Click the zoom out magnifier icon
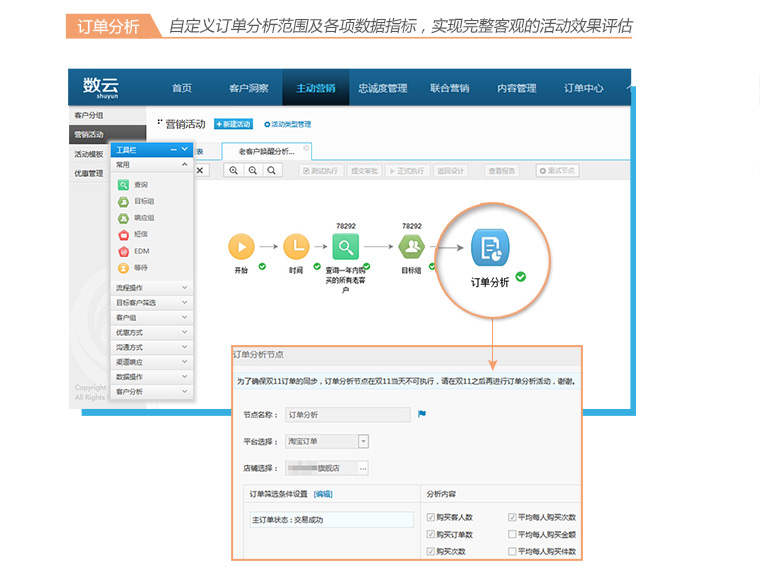760x571 pixels. click(253, 171)
